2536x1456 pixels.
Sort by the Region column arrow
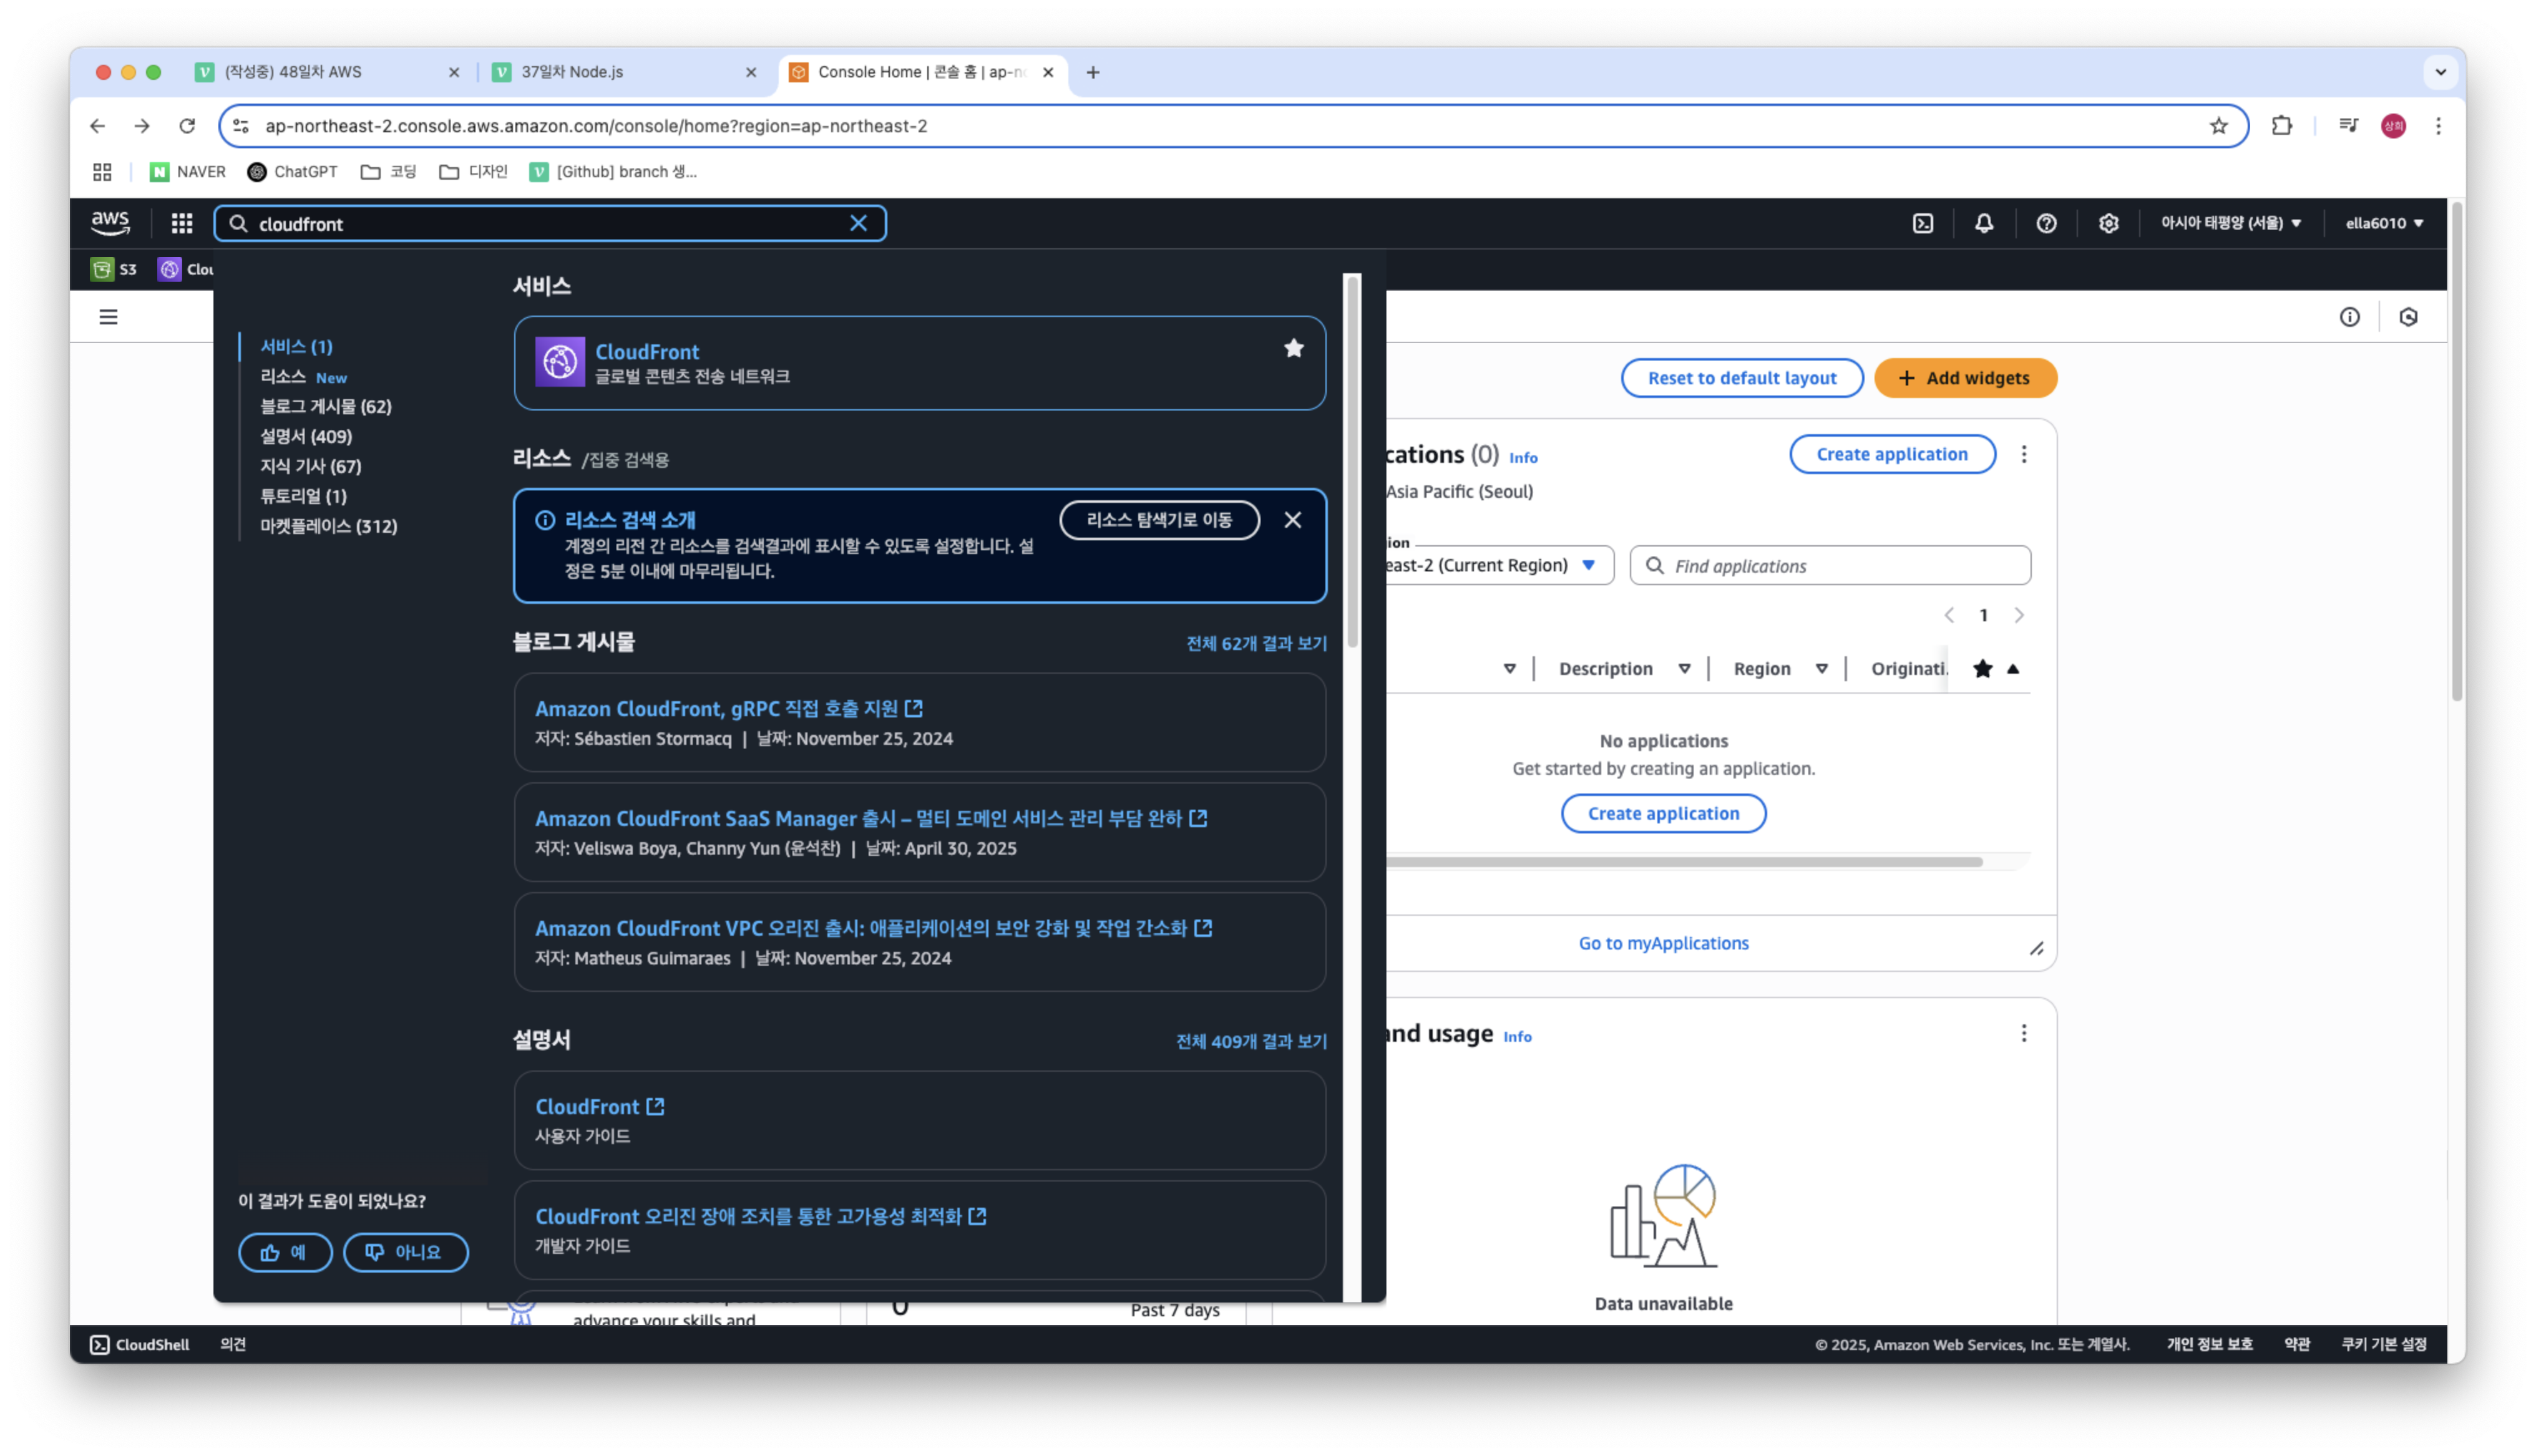[x=1822, y=669]
